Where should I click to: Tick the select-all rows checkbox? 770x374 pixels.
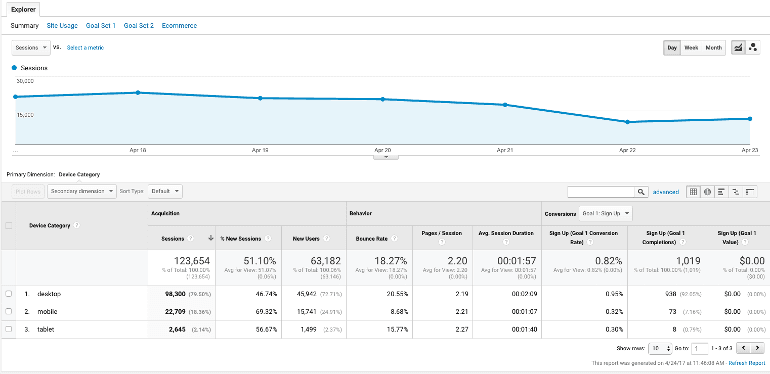coord(8,225)
